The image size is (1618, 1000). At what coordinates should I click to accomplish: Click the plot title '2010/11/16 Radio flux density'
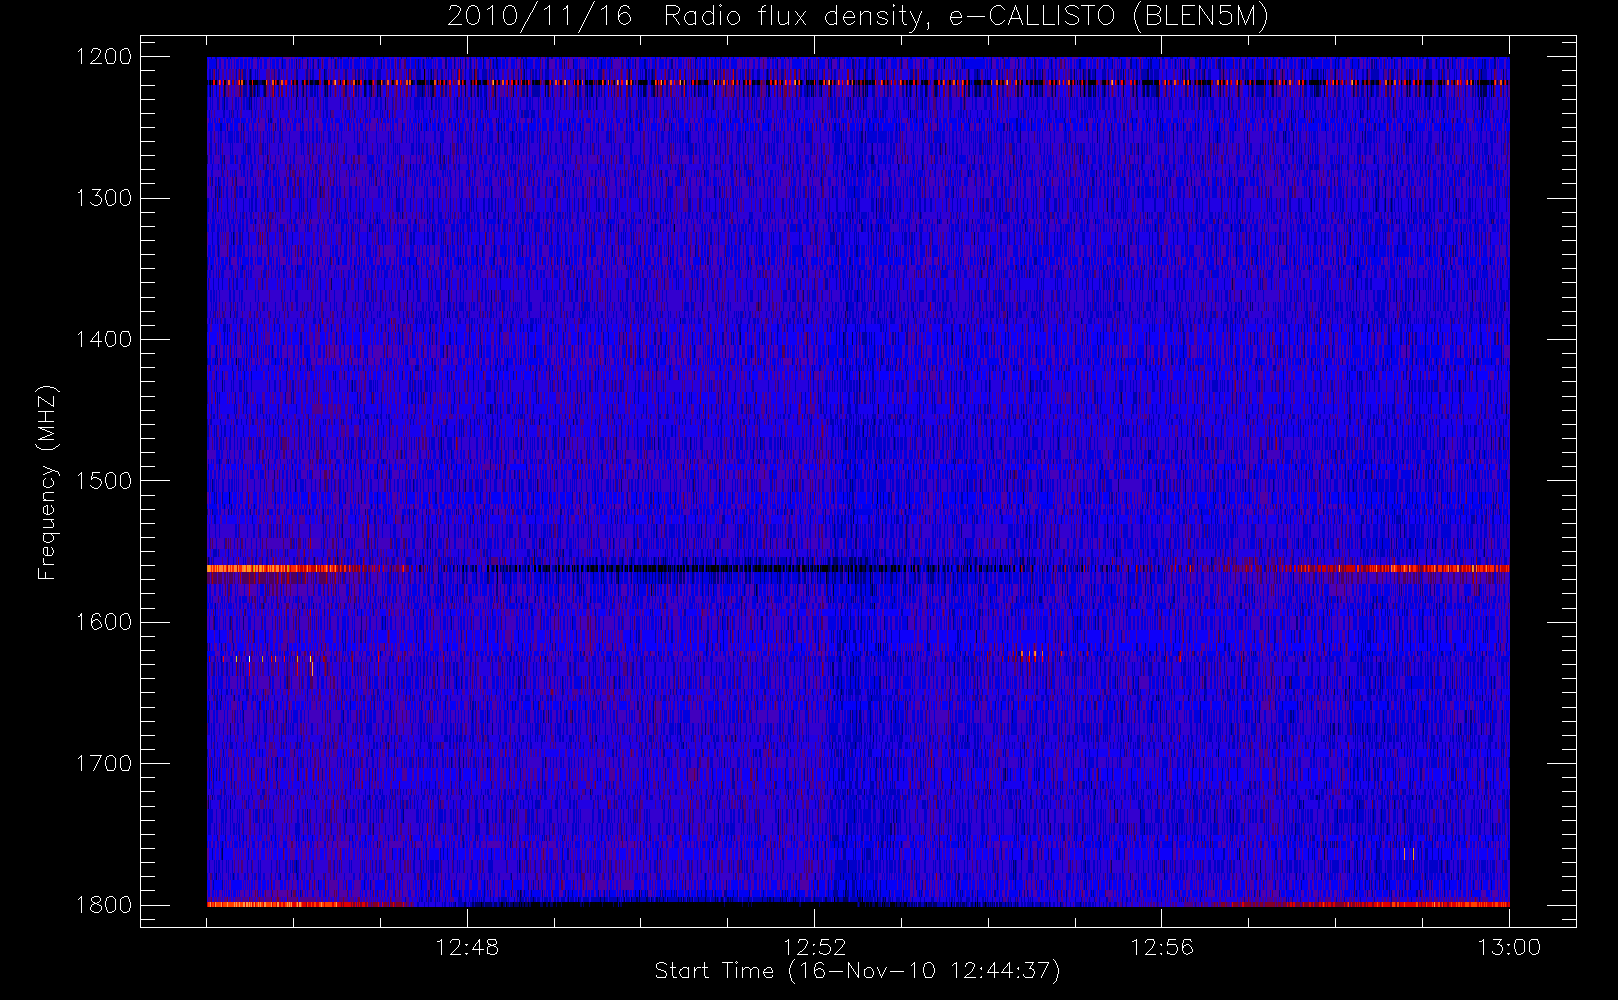click(858, 16)
